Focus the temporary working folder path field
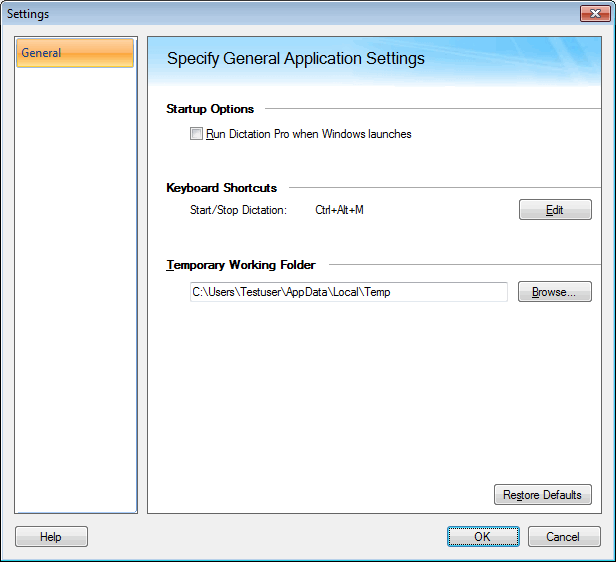Screen dimensions: 616x562 tap(348, 292)
